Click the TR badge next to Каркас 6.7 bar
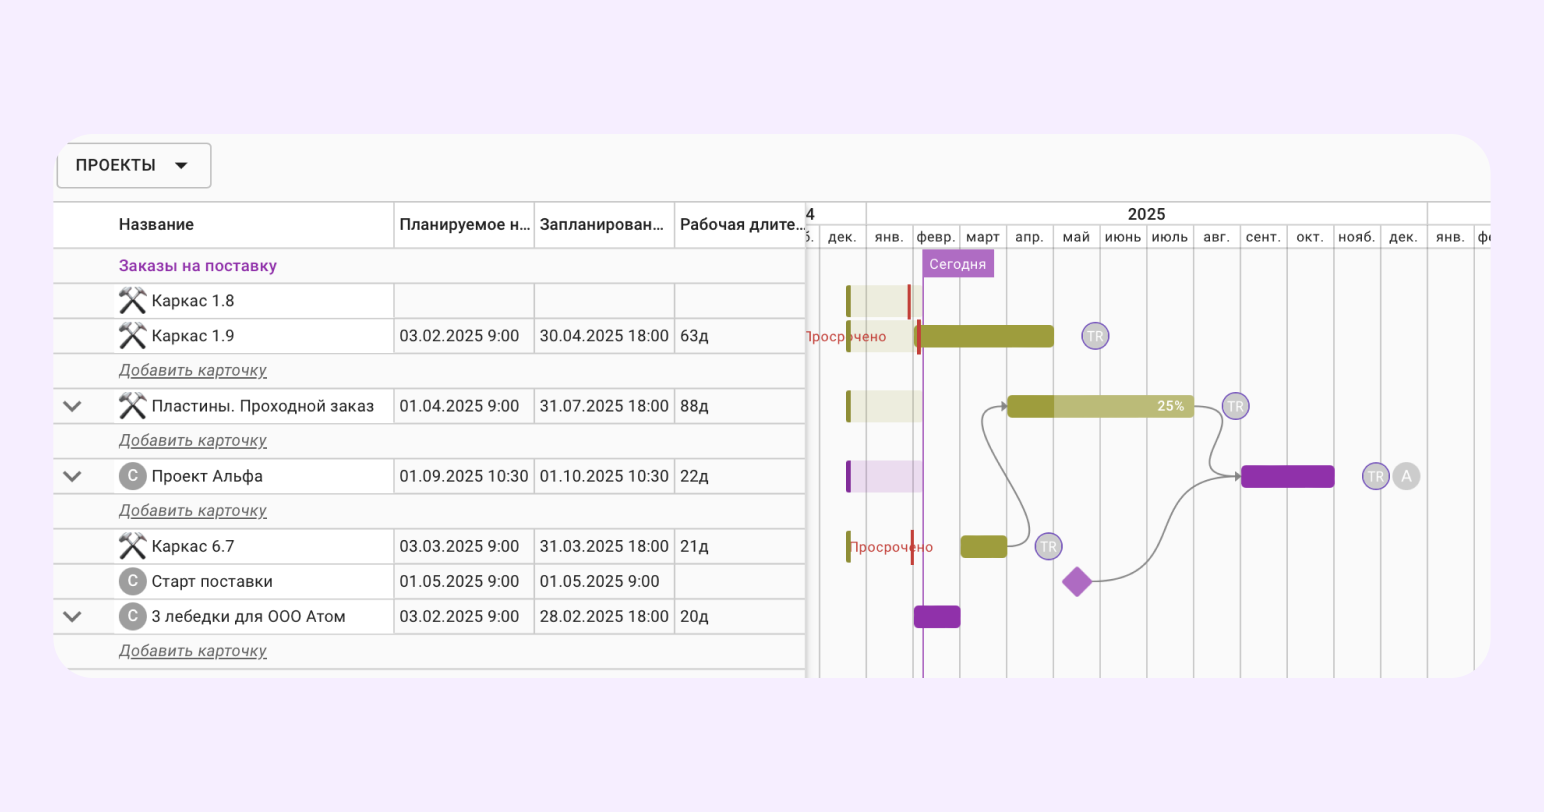This screenshot has width=1544, height=812. coord(1048,546)
